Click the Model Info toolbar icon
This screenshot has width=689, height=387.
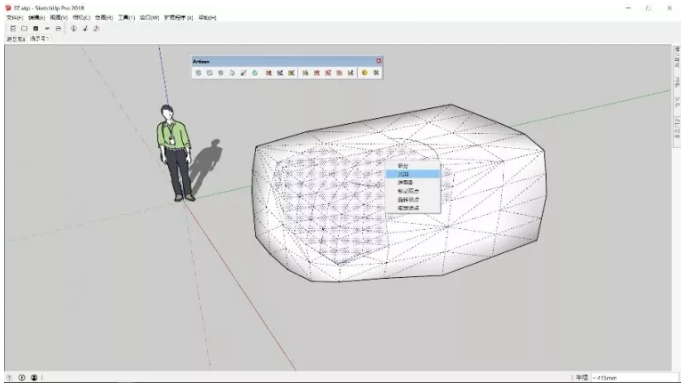(x=74, y=29)
